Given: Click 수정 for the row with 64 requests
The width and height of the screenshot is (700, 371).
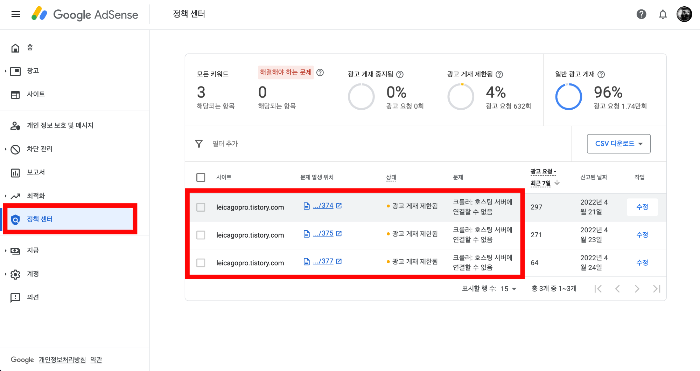Looking at the screenshot, I should pyautogui.click(x=642, y=263).
